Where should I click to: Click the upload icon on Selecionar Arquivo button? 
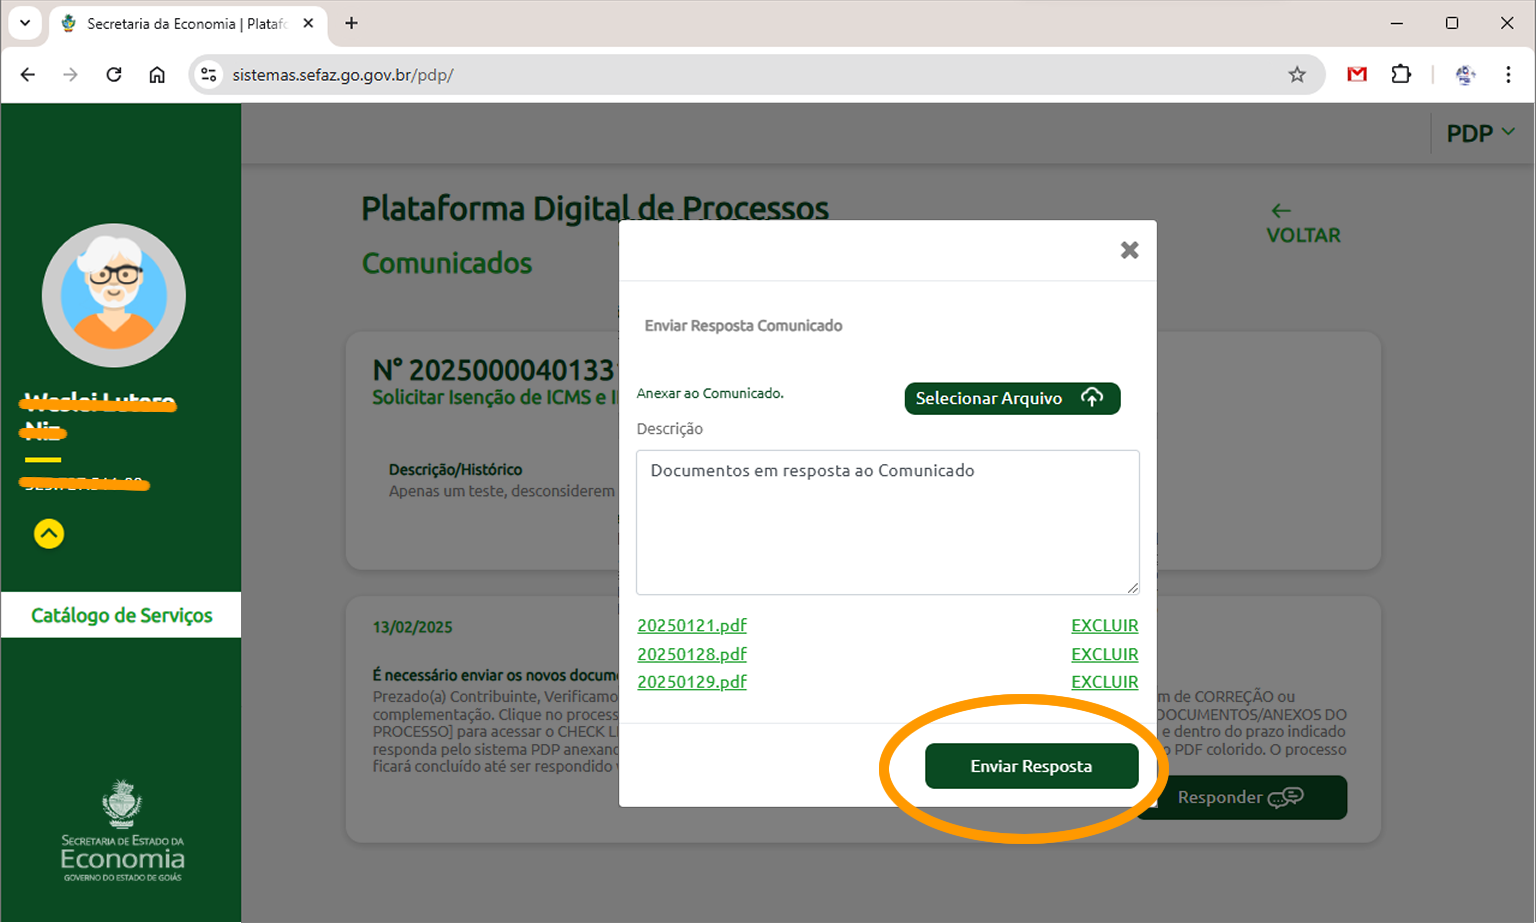(x=1091, y=398)
